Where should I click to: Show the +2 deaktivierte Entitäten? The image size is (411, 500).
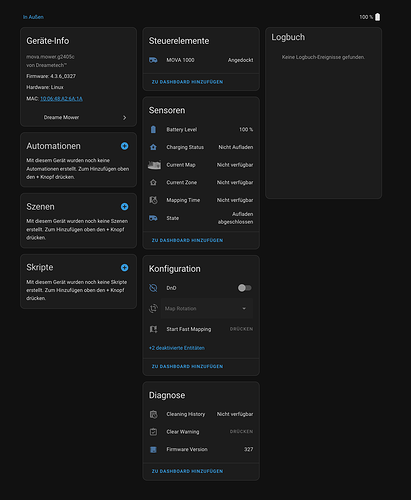(x=177, y=348)
